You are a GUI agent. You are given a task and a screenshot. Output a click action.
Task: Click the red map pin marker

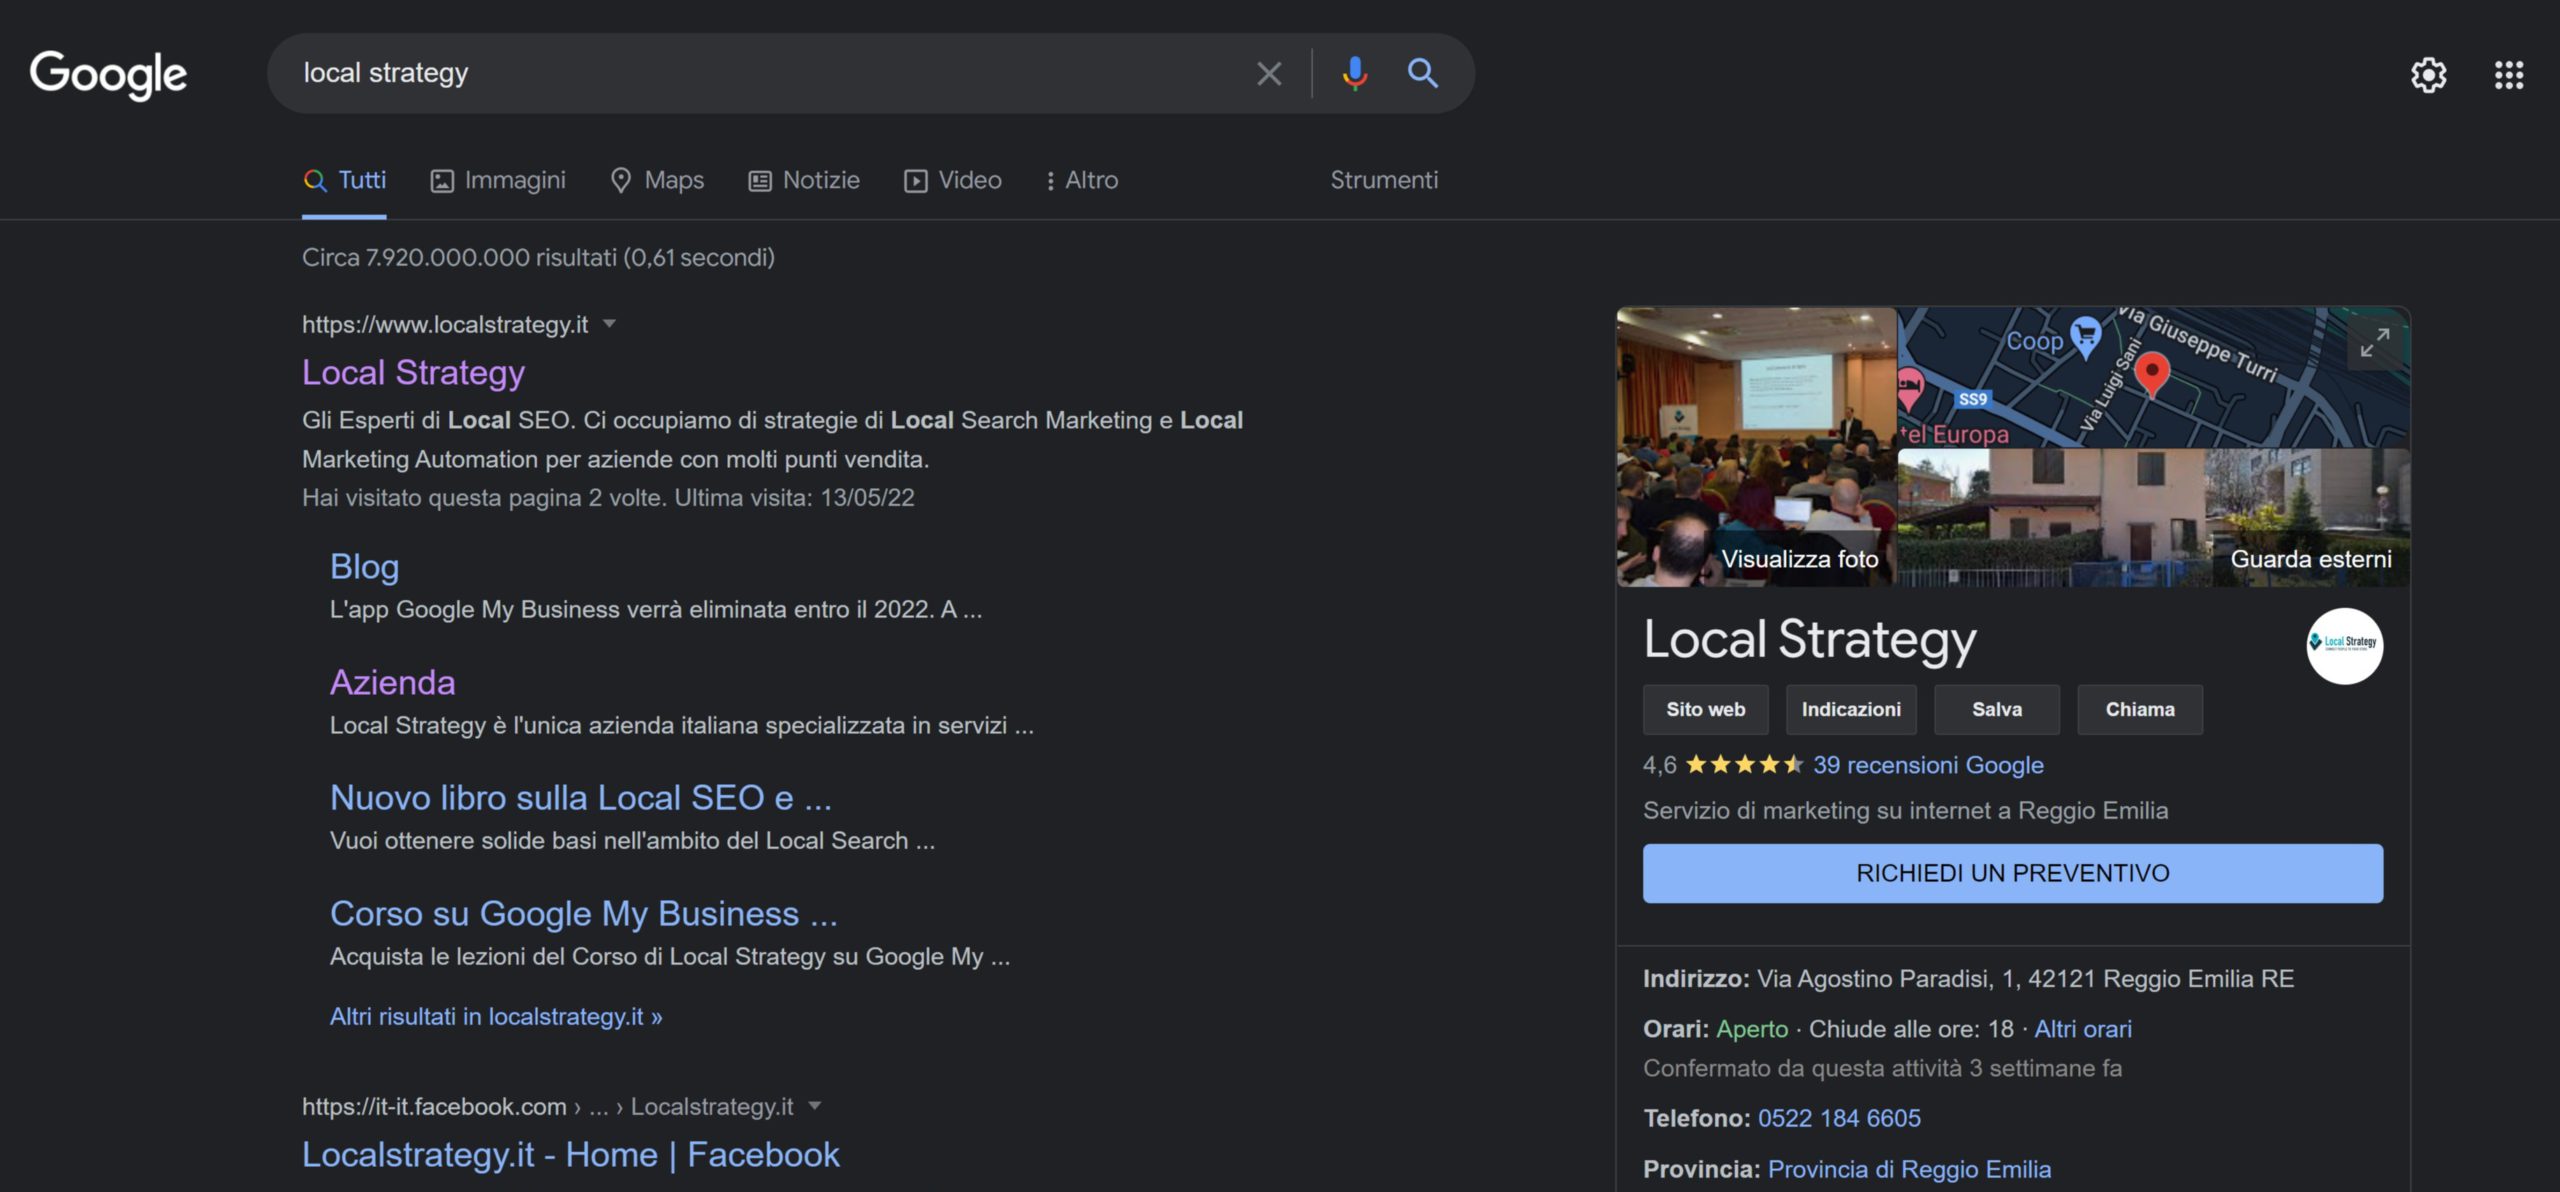(2152, 375)
